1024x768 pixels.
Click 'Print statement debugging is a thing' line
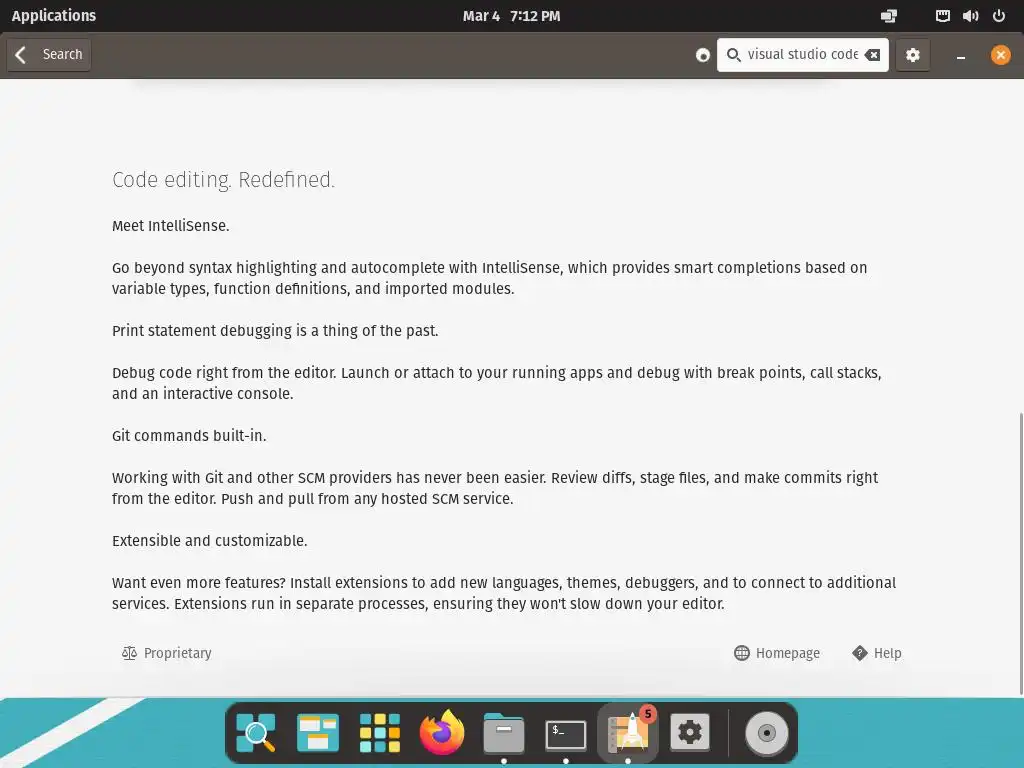pos(275,331)
